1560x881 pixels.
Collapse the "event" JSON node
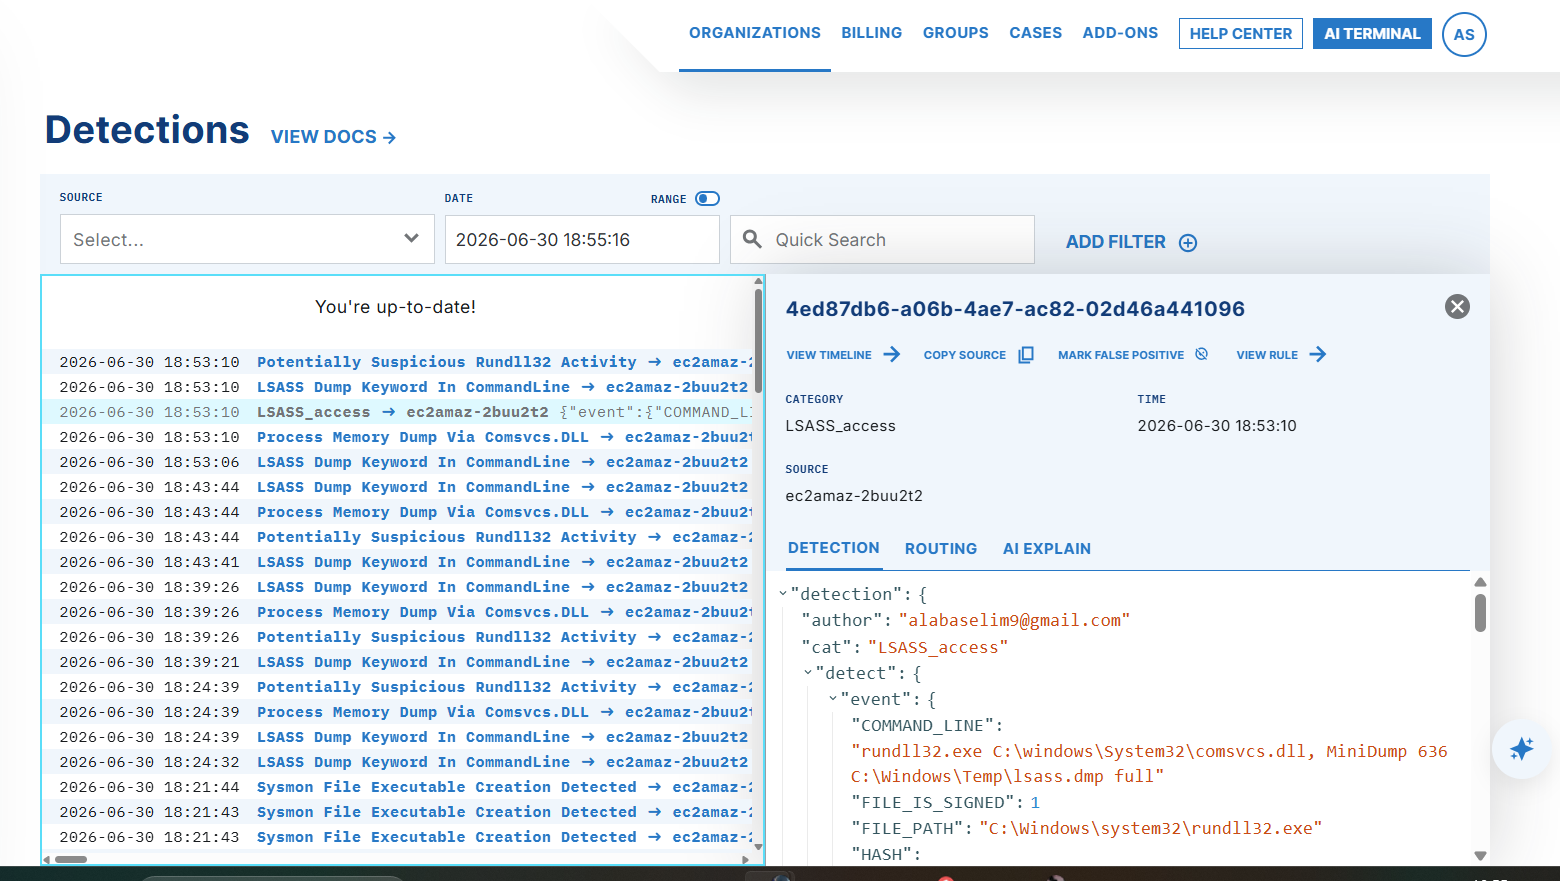[x=833, y=699]
